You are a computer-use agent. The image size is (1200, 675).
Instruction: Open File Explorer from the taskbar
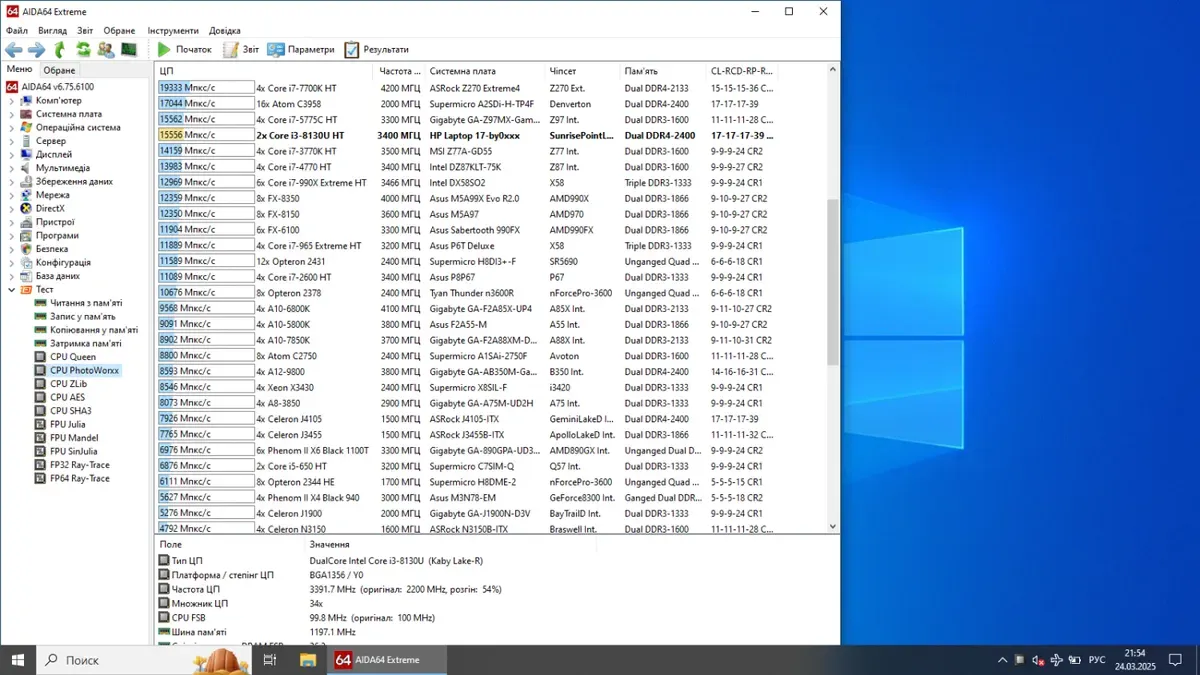[308, 660]
